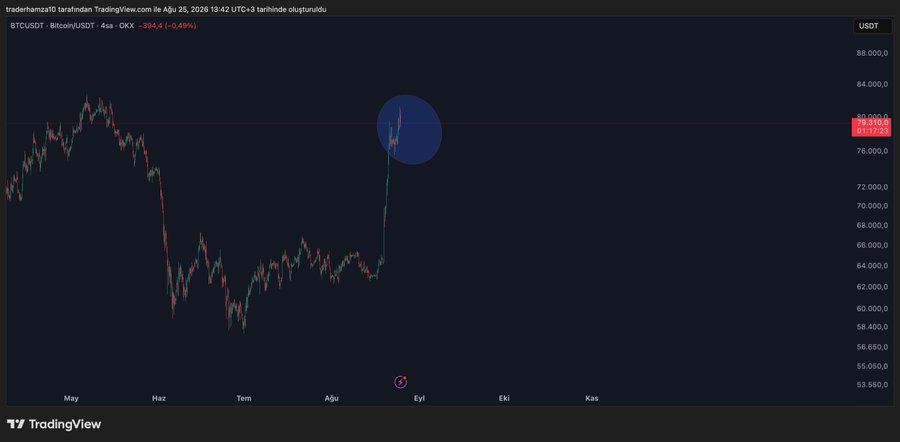Click the Tem label on time axis
Viewport: 900px width, 442px height.
(244, 398)
